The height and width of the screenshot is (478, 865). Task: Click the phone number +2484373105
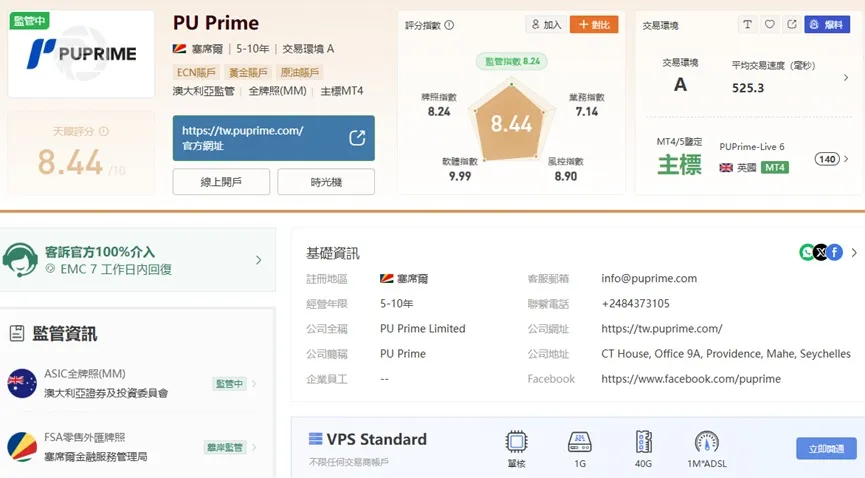[x=635, y=304]
